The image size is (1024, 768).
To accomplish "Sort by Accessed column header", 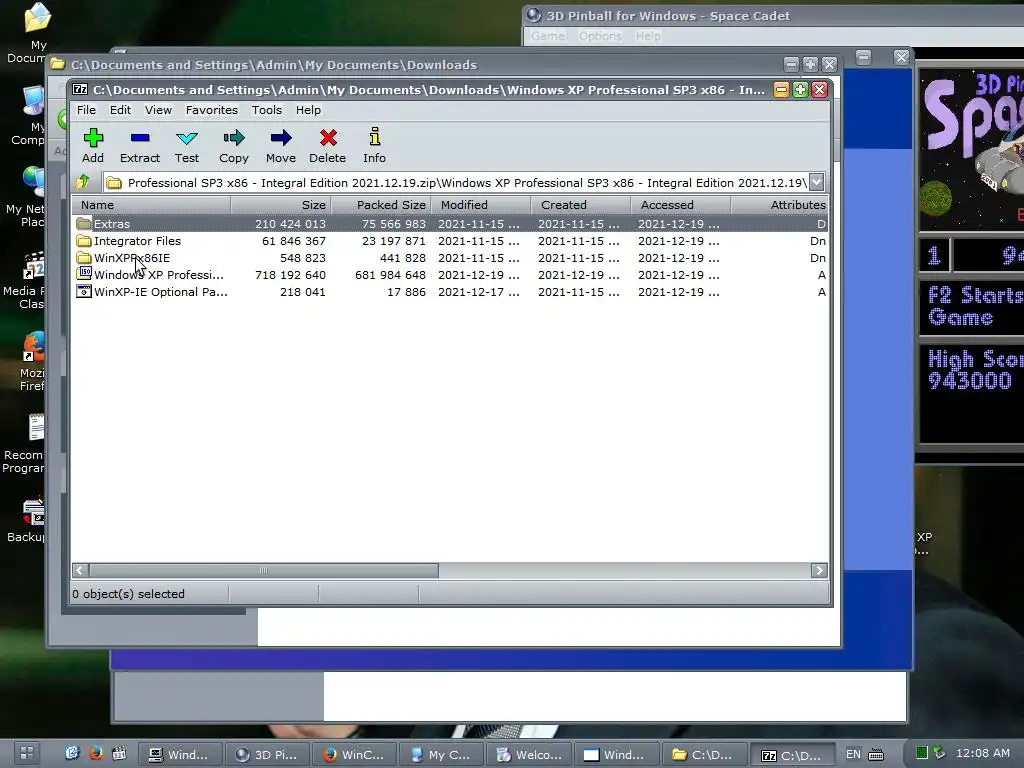I will 680,205.
